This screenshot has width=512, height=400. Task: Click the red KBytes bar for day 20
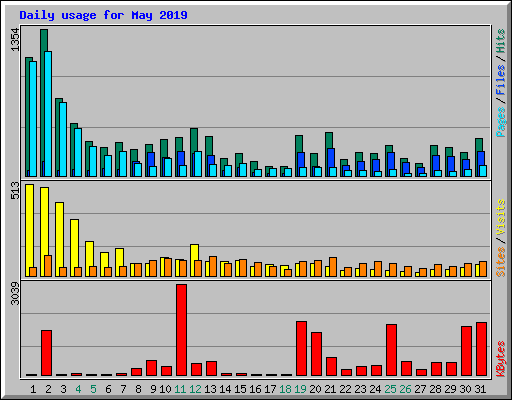click(x=316, y=354)
